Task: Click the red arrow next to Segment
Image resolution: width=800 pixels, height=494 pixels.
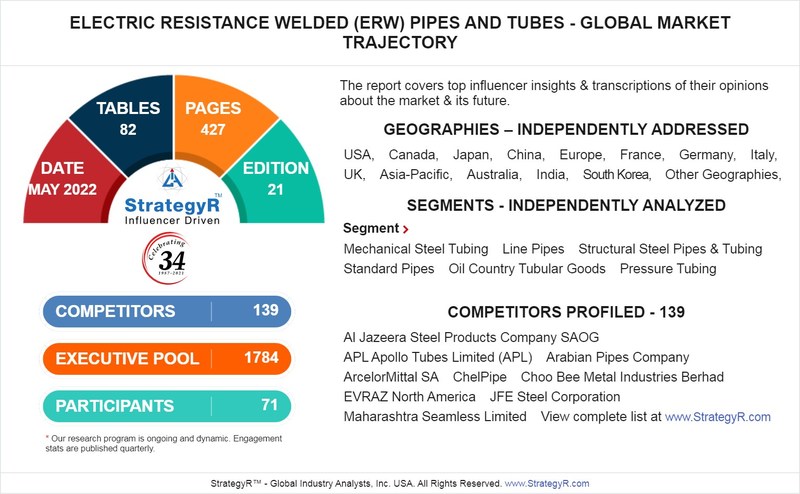Action: click(x=406, y=229)
